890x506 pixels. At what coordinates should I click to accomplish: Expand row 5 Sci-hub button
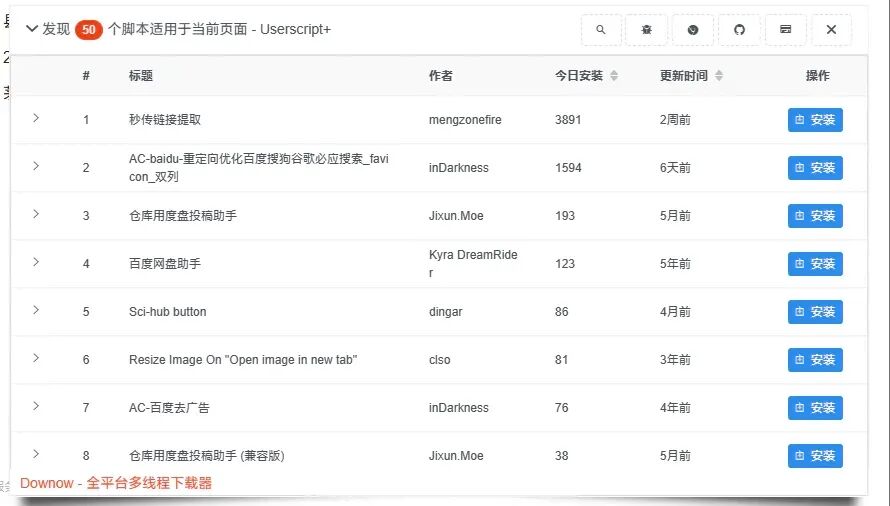point(36,310)
